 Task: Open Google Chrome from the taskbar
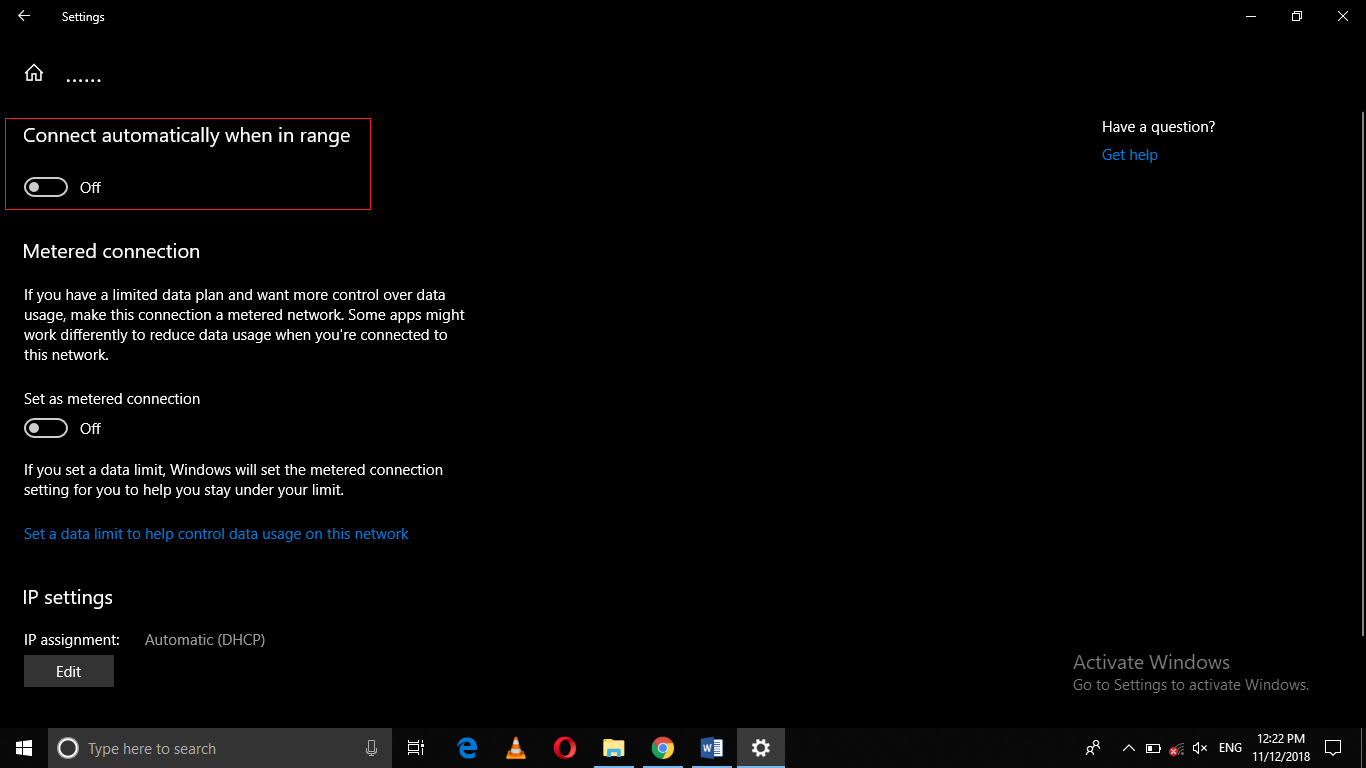pos(662,747)
